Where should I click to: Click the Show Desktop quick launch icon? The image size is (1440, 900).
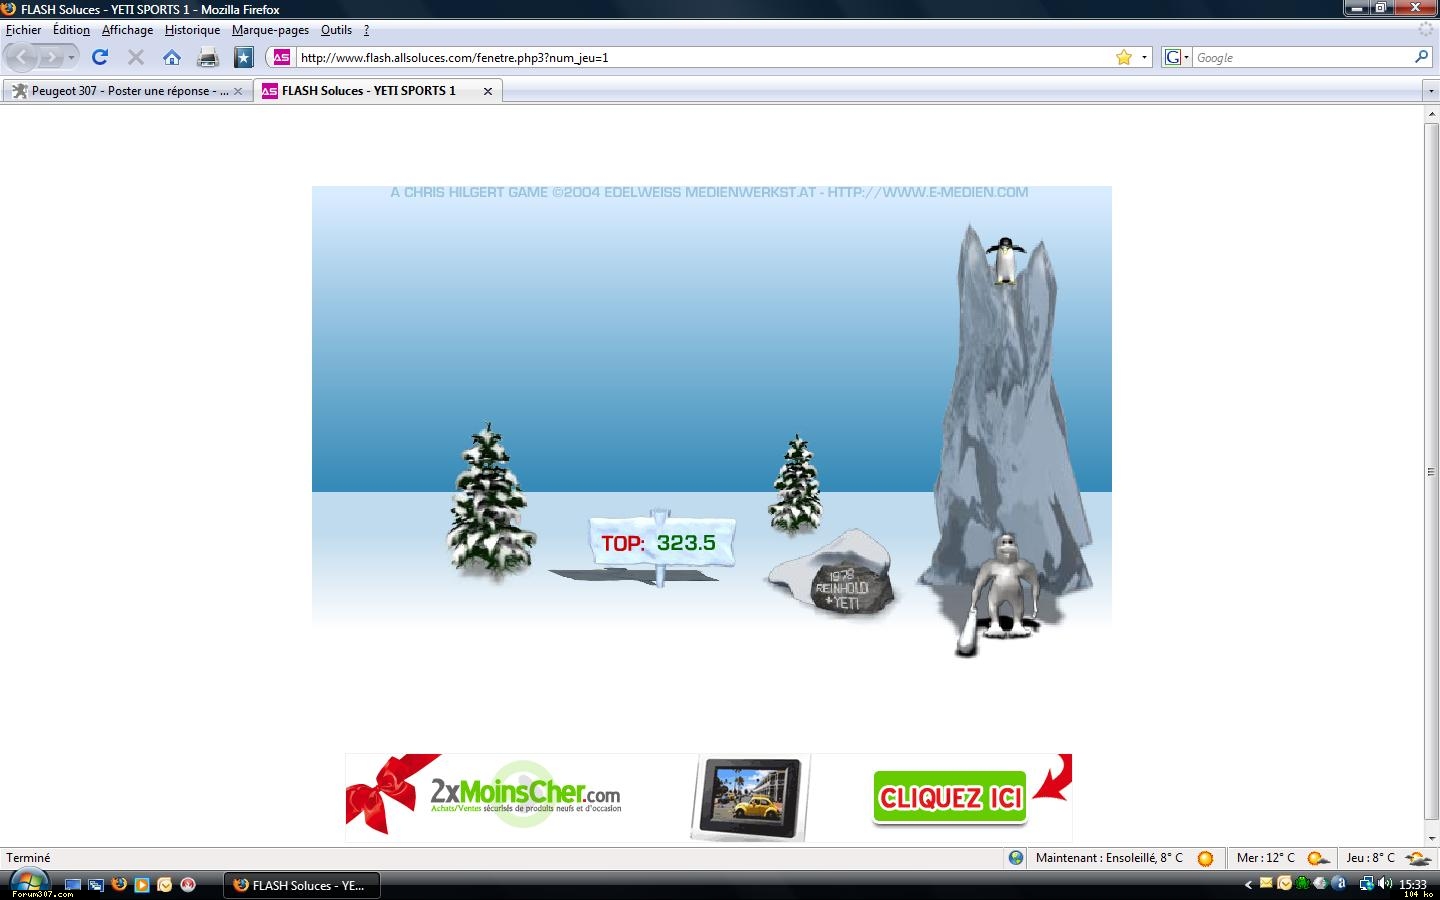tap(73, 885)
